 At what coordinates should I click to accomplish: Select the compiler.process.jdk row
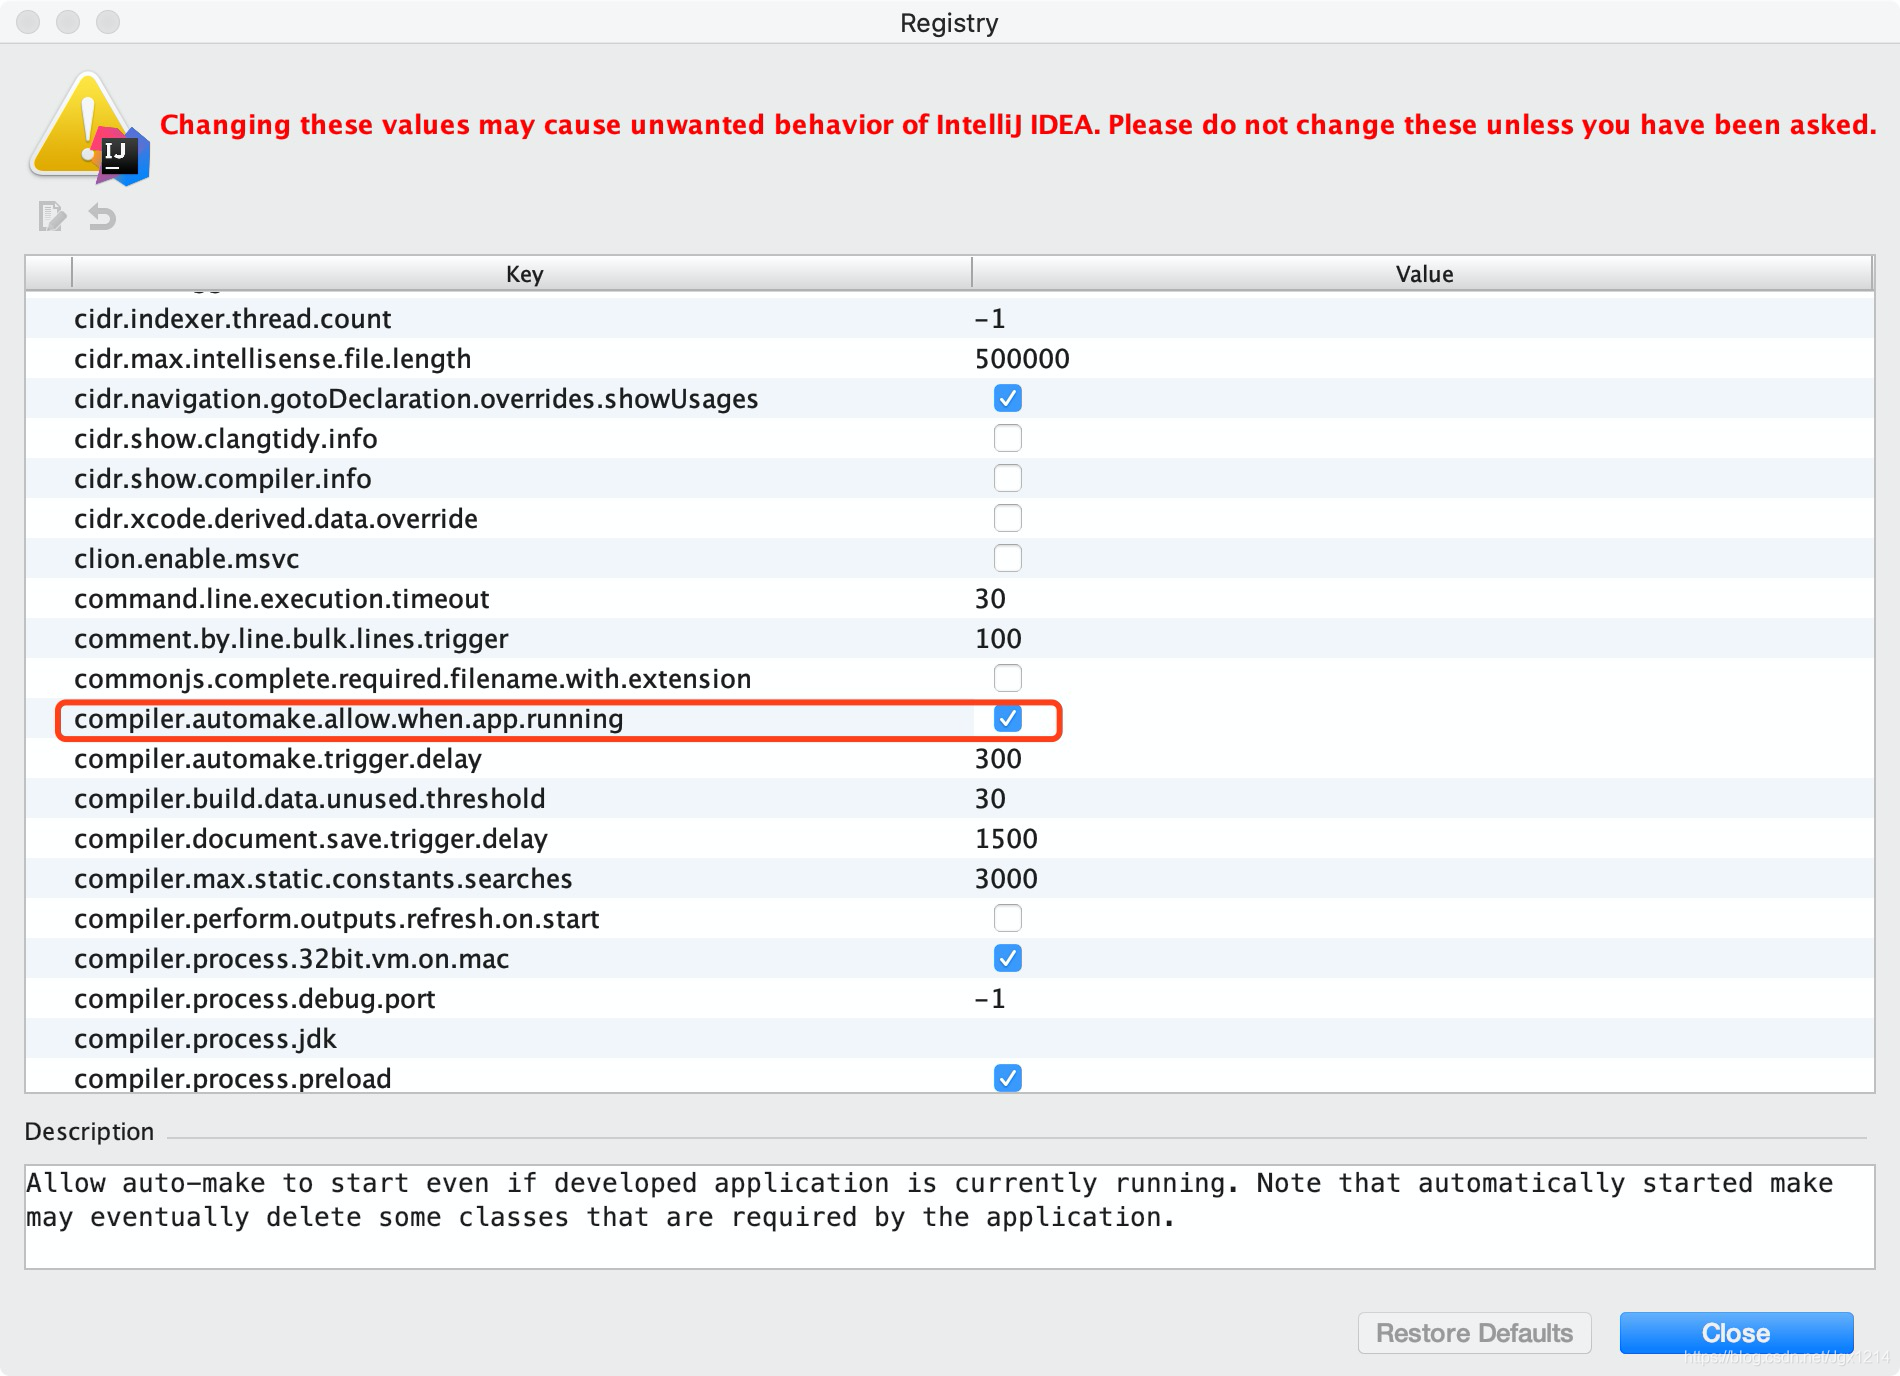coord(950,1038)
